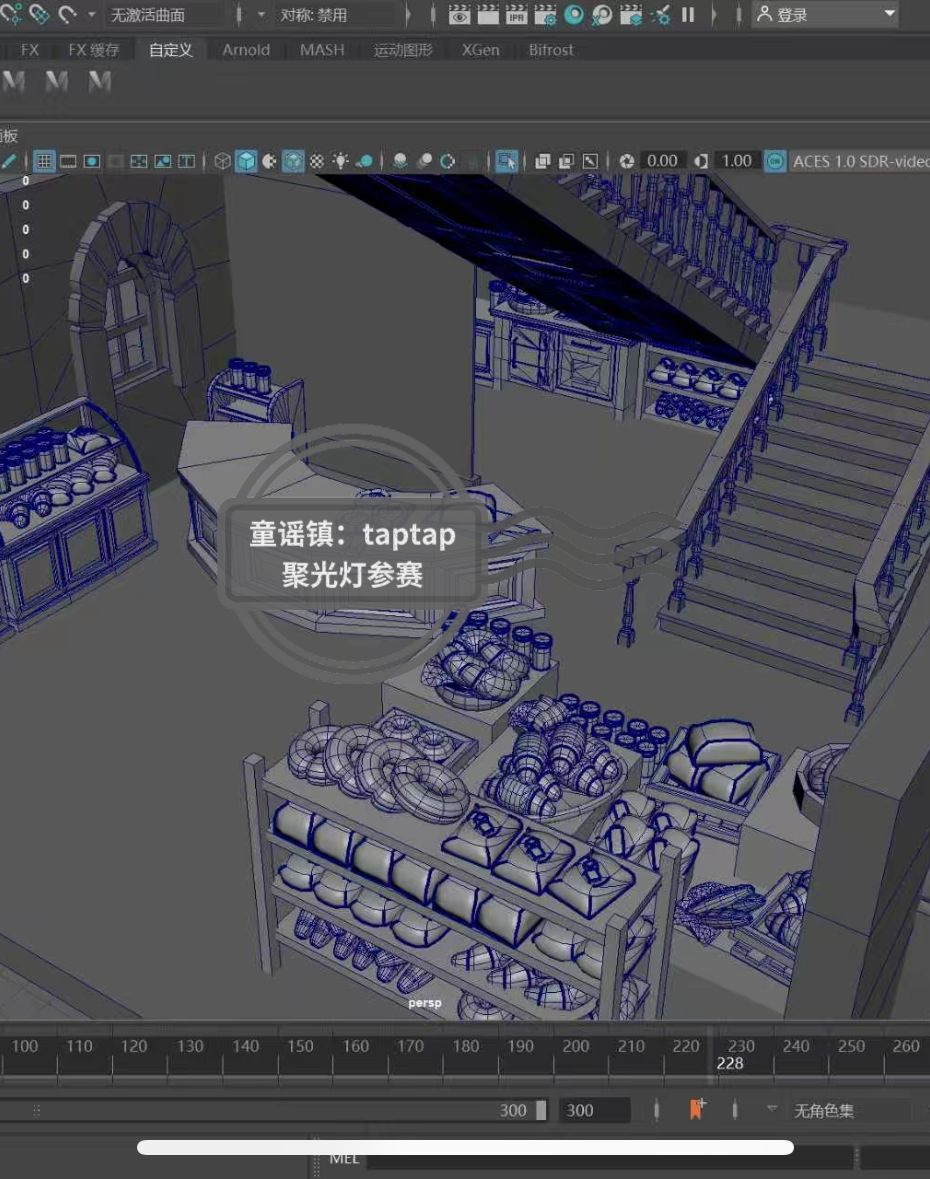Open the Render View window icon

(x=459, y=14)
